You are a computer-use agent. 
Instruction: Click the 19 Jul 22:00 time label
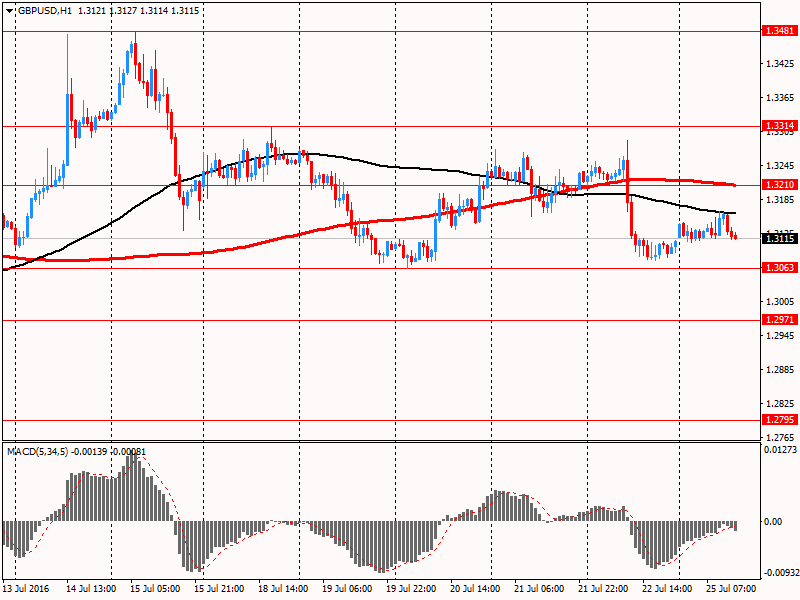pos(411,589)
